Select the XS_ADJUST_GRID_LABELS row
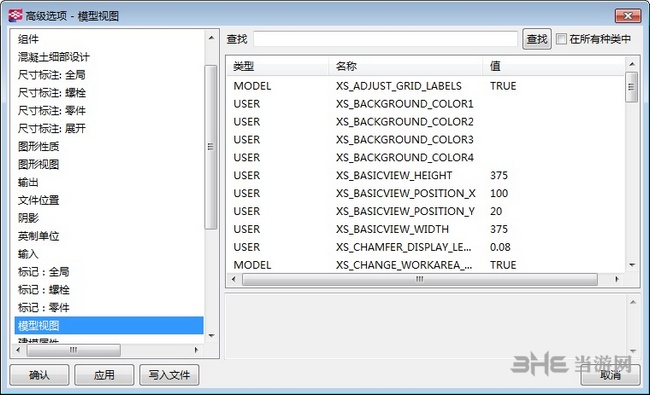The image size is (650, 395). (426, 86)
